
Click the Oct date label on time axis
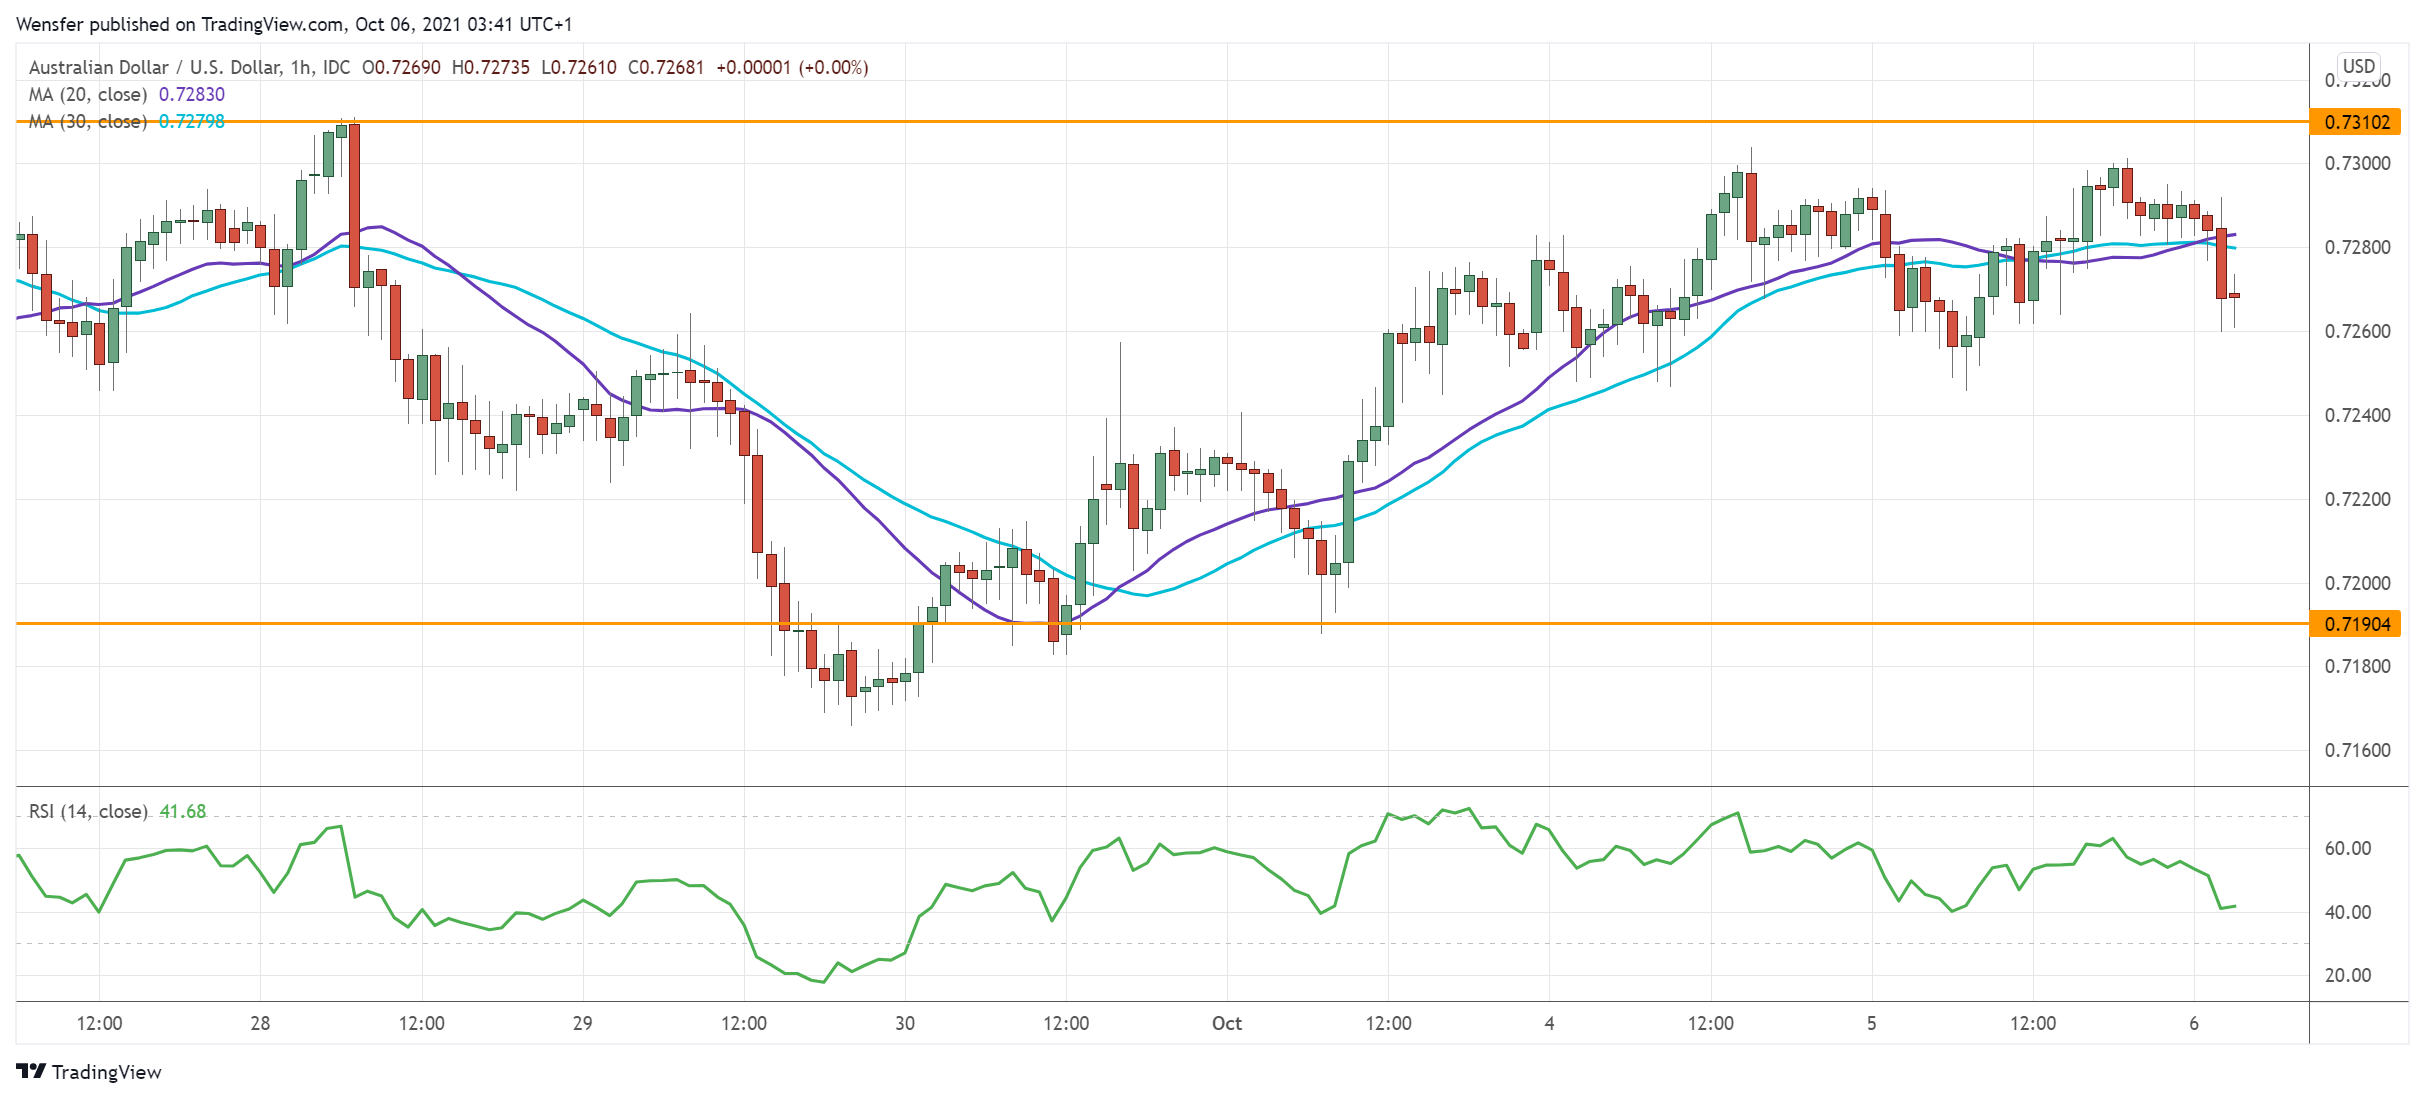pos(1226,1023)
